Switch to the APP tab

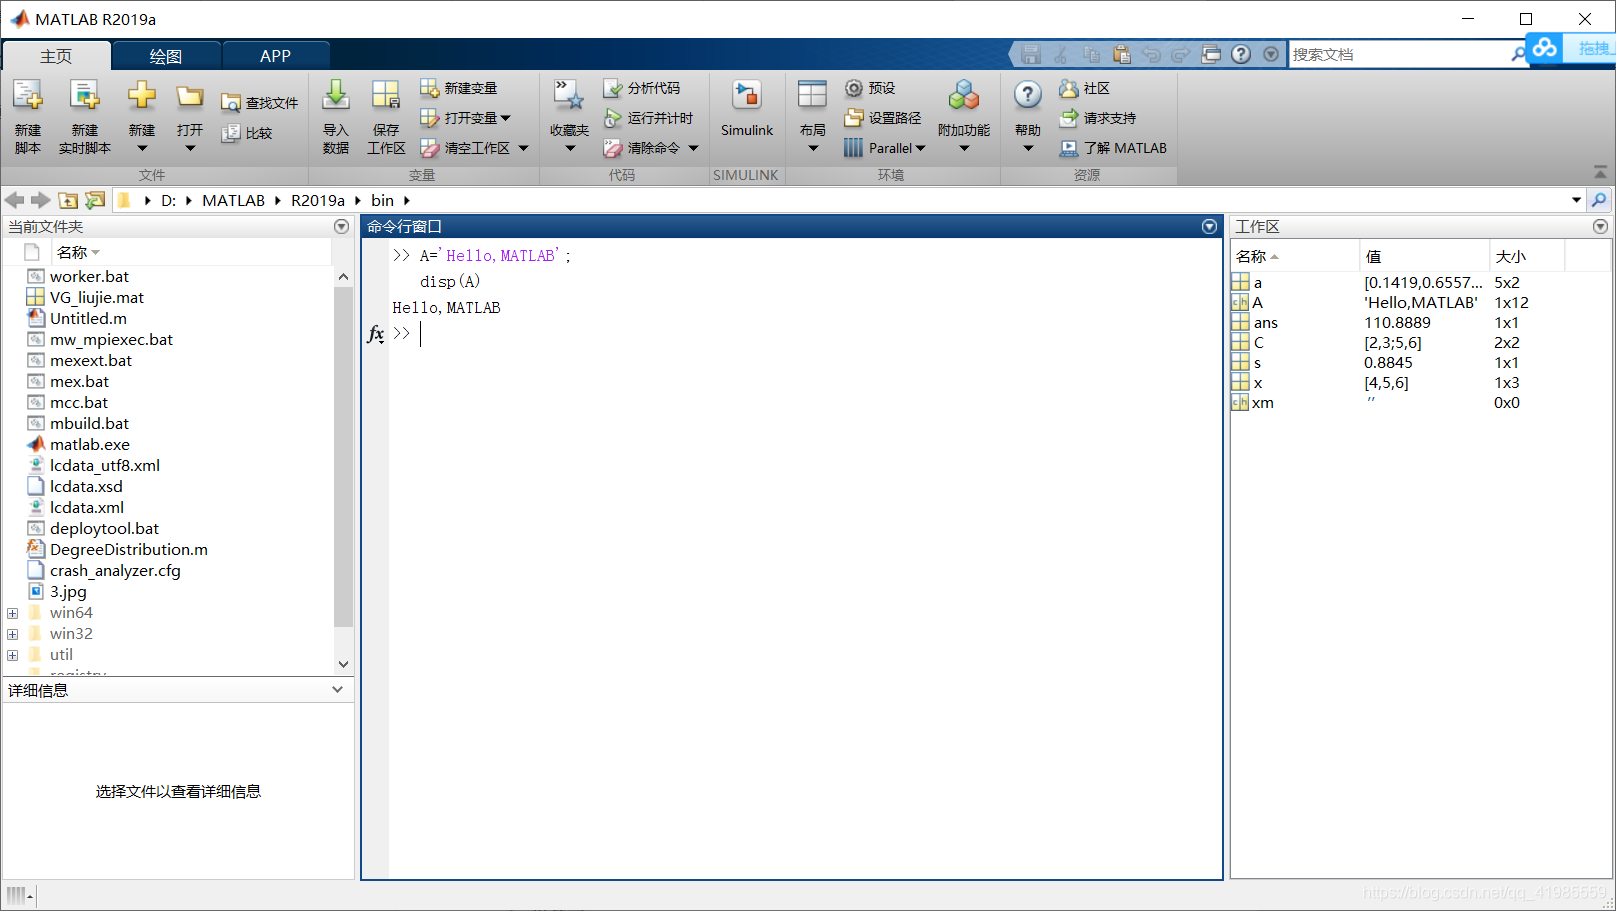coord(275,56)
